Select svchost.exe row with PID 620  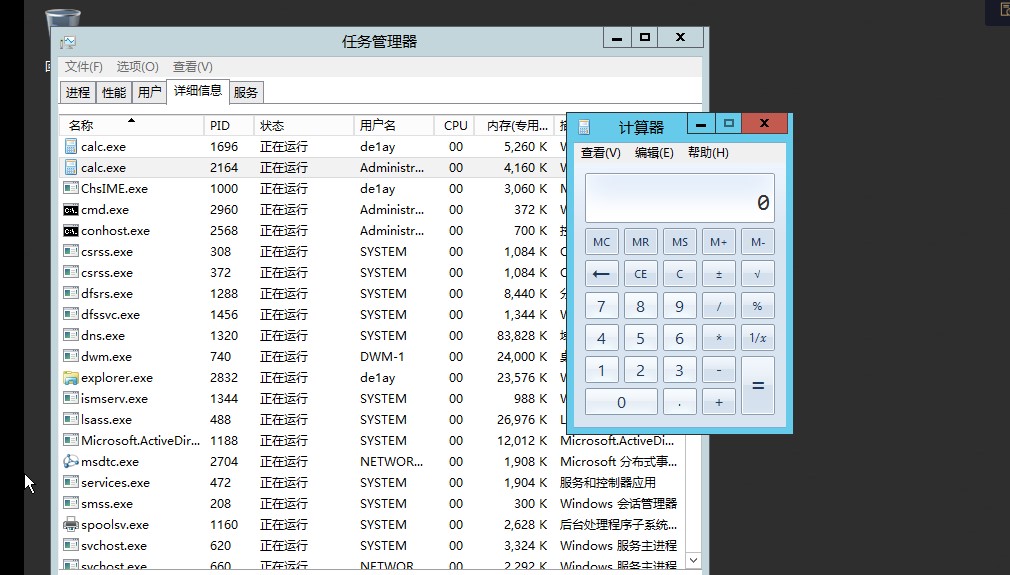coord(372,546)
